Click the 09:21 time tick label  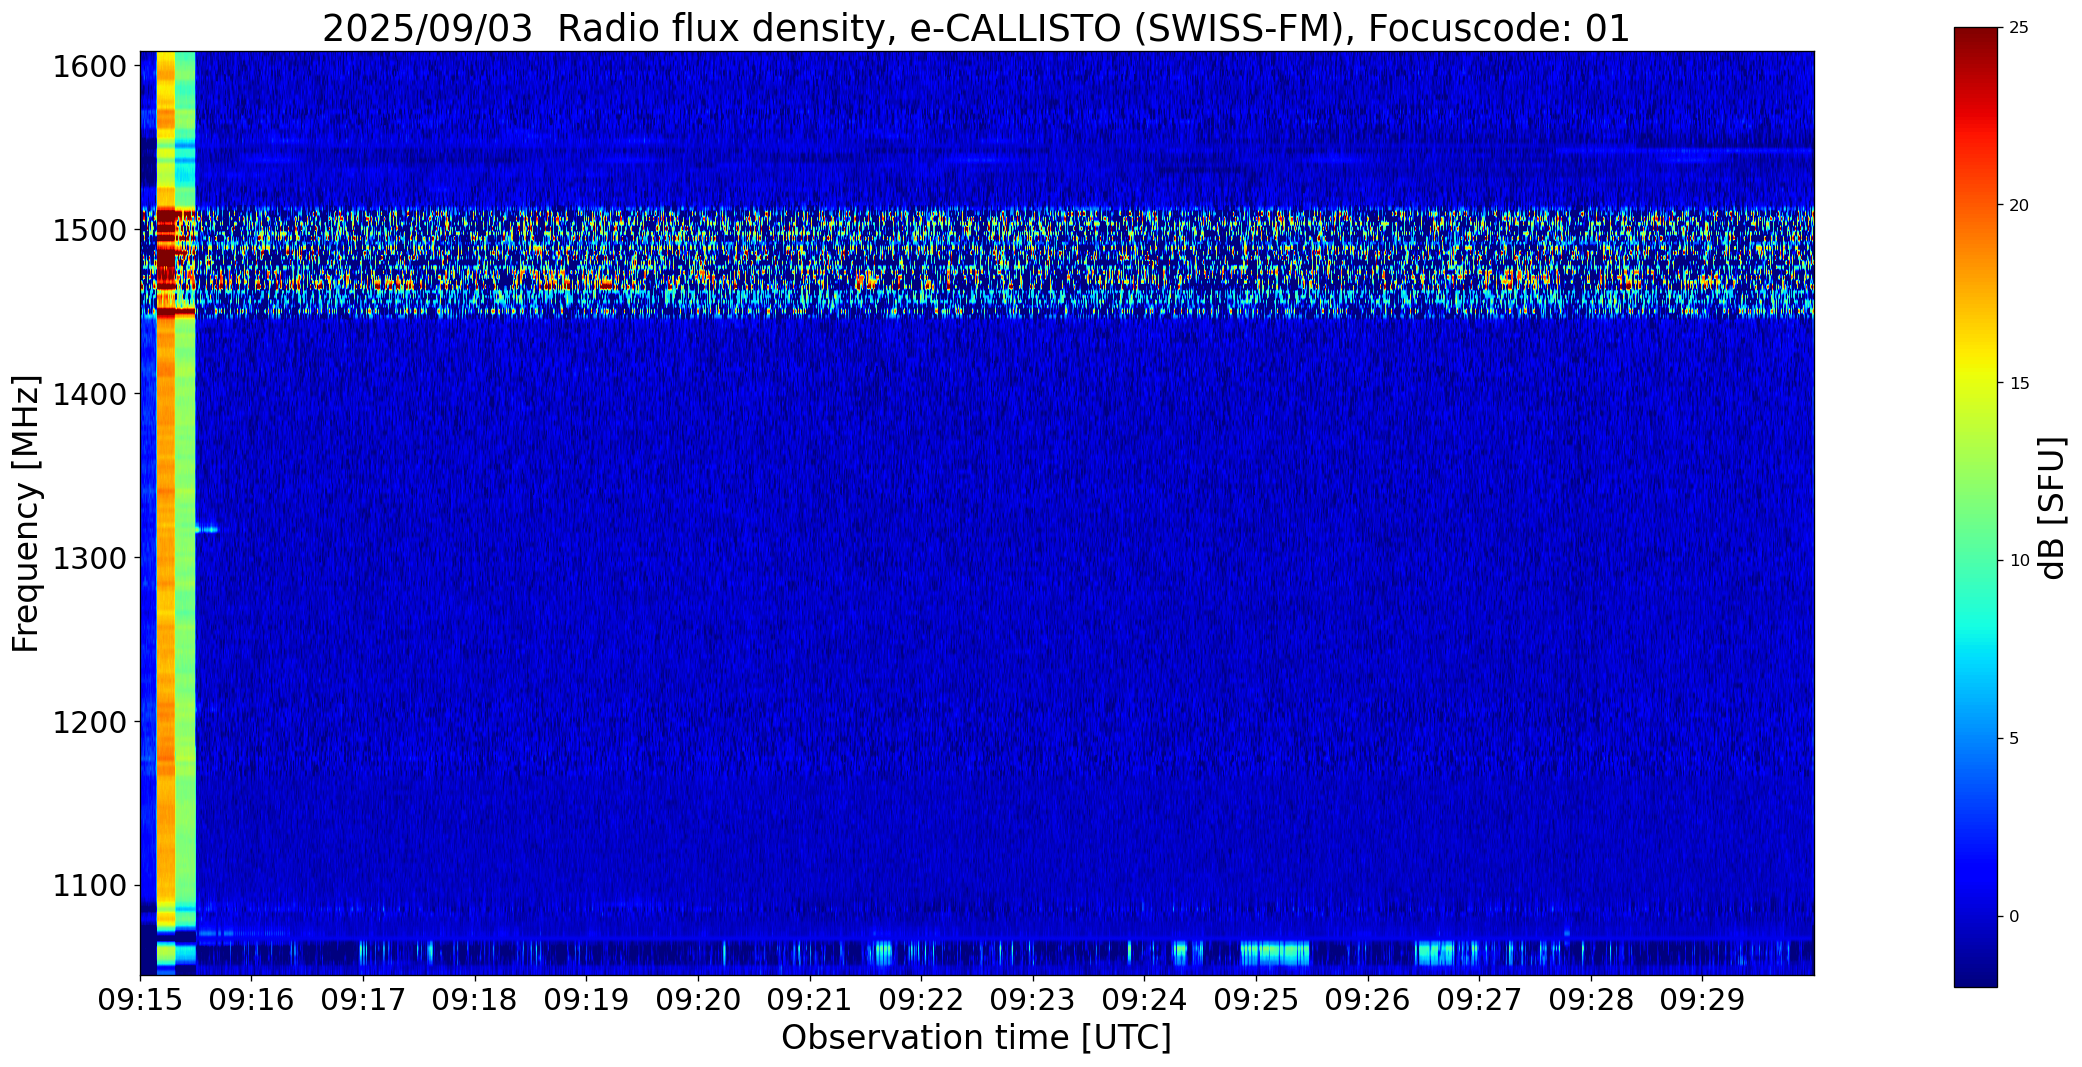pos(810,1000)
